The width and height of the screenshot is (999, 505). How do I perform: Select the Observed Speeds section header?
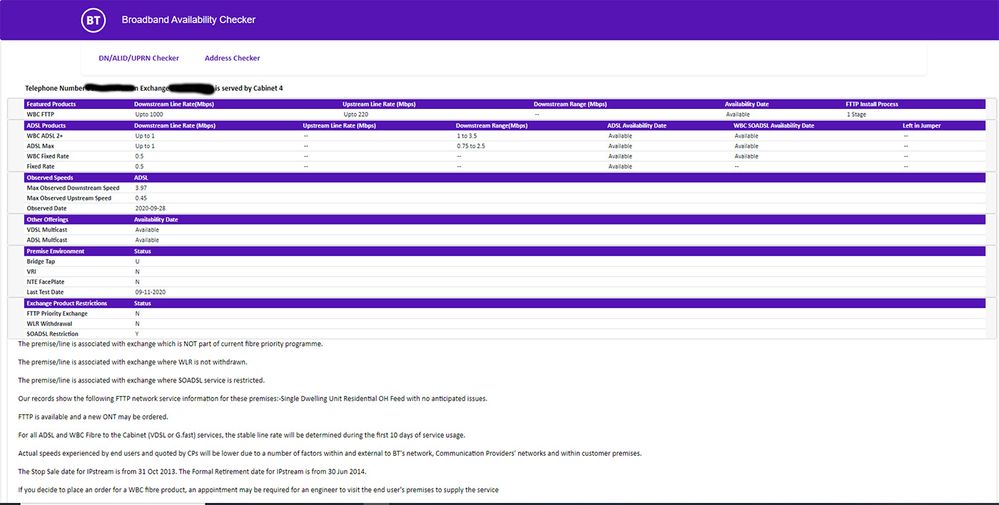pos(50,178)
